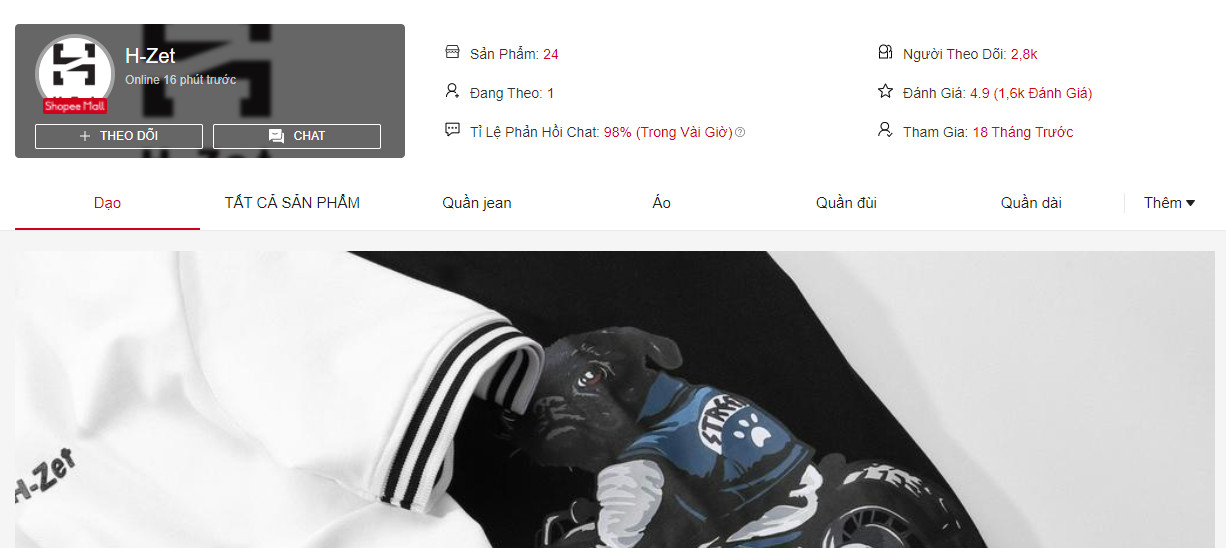
Task: Click the star icon beside Đánh Giá
Action: click(885, 92)
